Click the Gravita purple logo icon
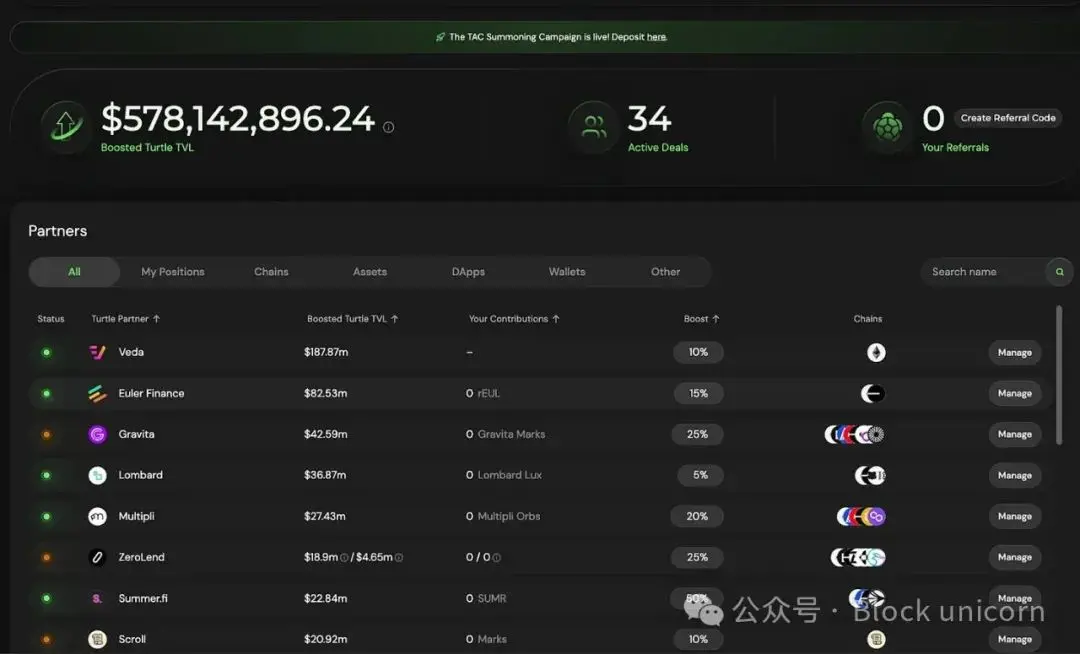Viewport: 1080px width, 654px height. 97,435
